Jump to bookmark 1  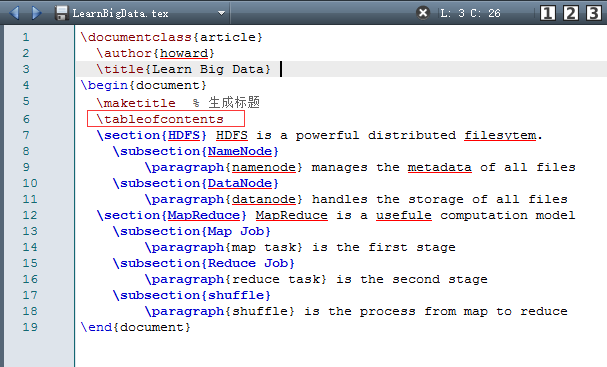tap(547, 13)
